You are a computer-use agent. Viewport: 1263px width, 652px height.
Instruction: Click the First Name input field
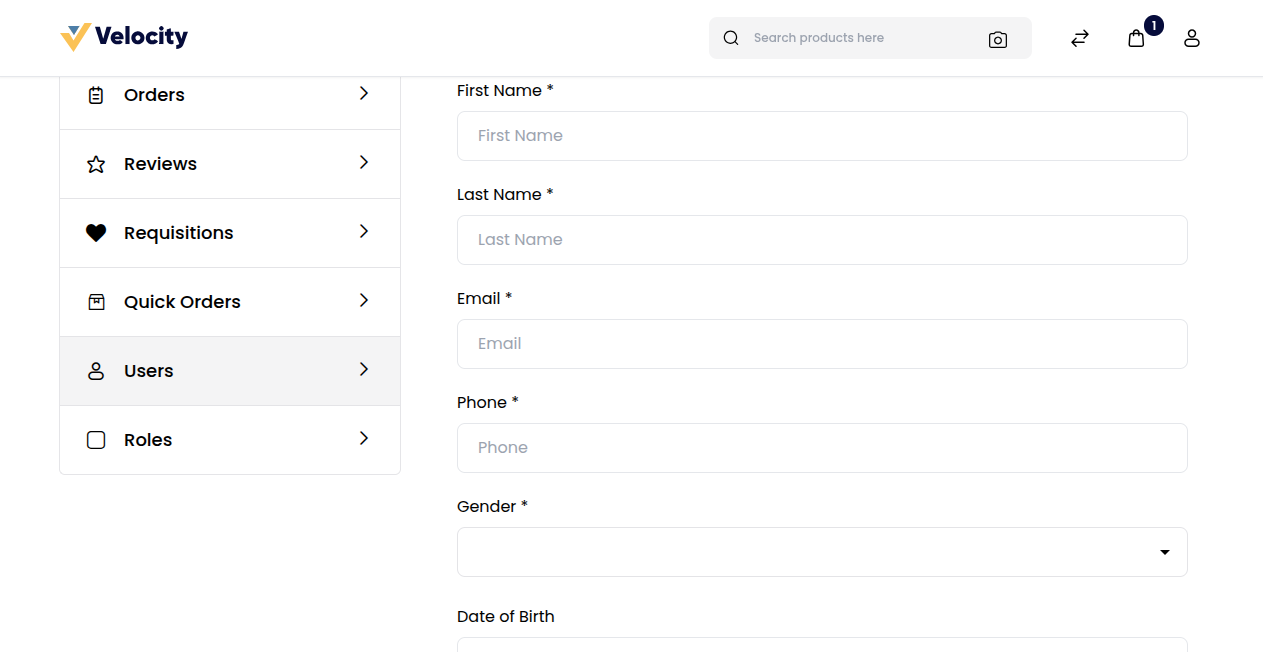click(822, 135)
